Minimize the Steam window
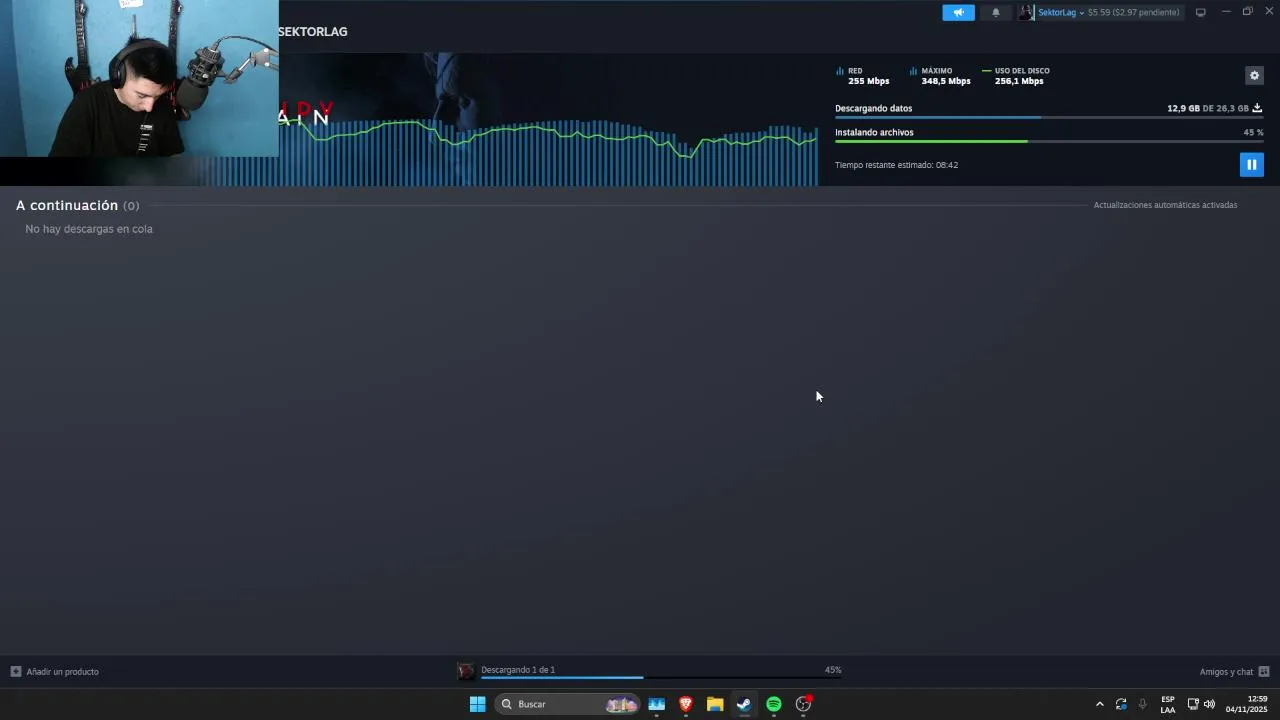The width and height of the screenshot is (1280, 720). [x=1226, y=12]
